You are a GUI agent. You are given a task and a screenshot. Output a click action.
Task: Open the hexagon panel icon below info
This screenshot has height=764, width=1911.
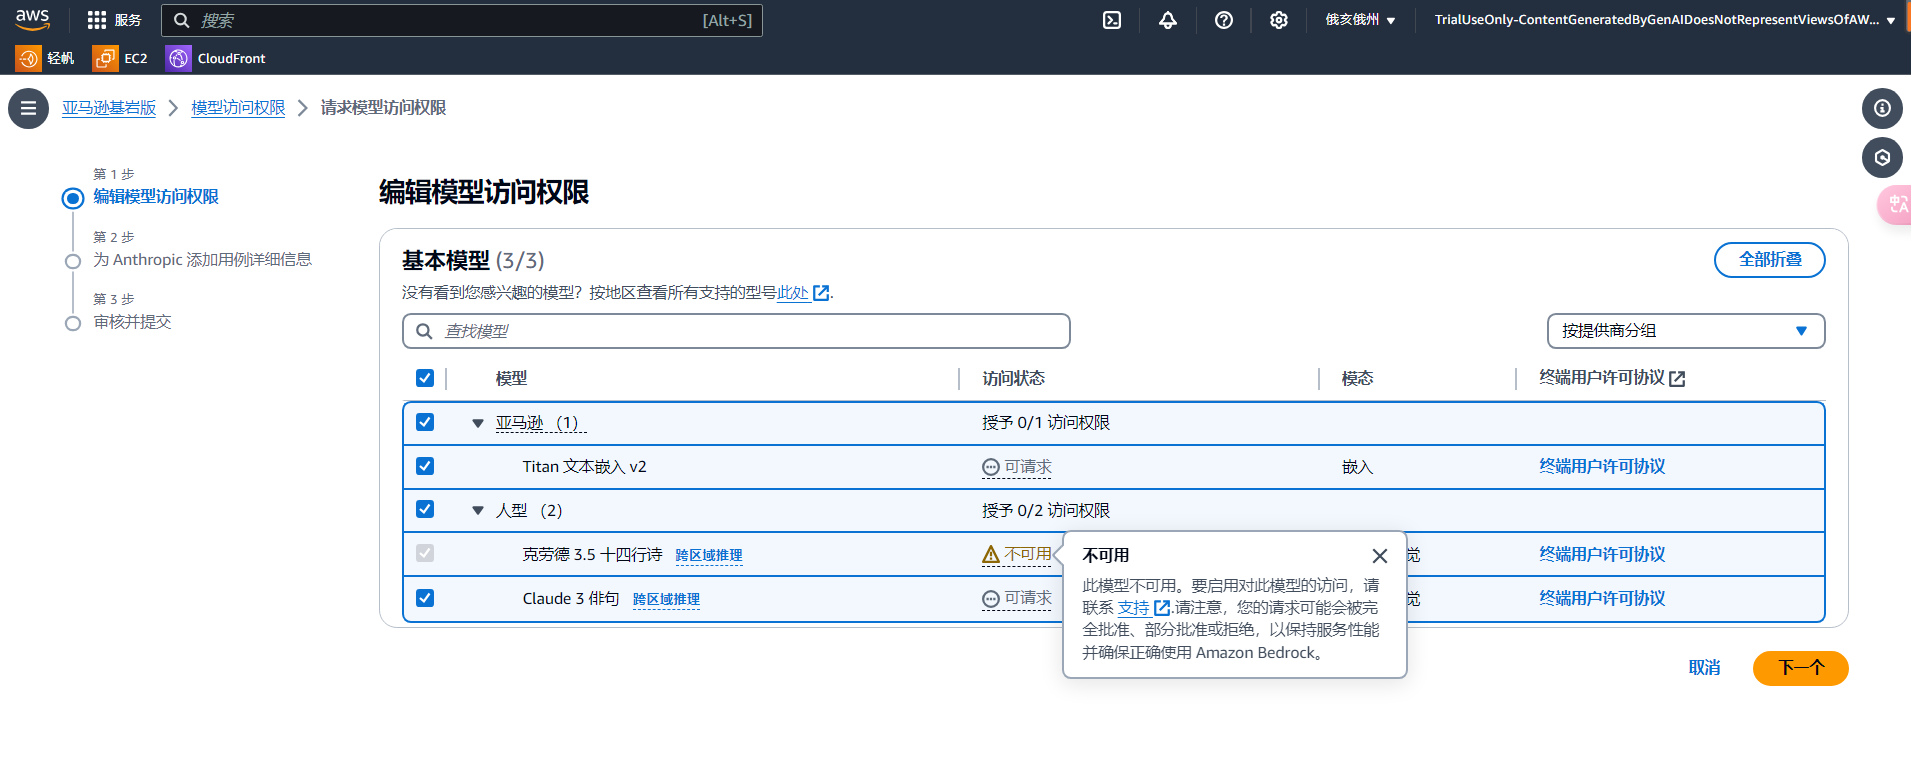point(1882,157)
